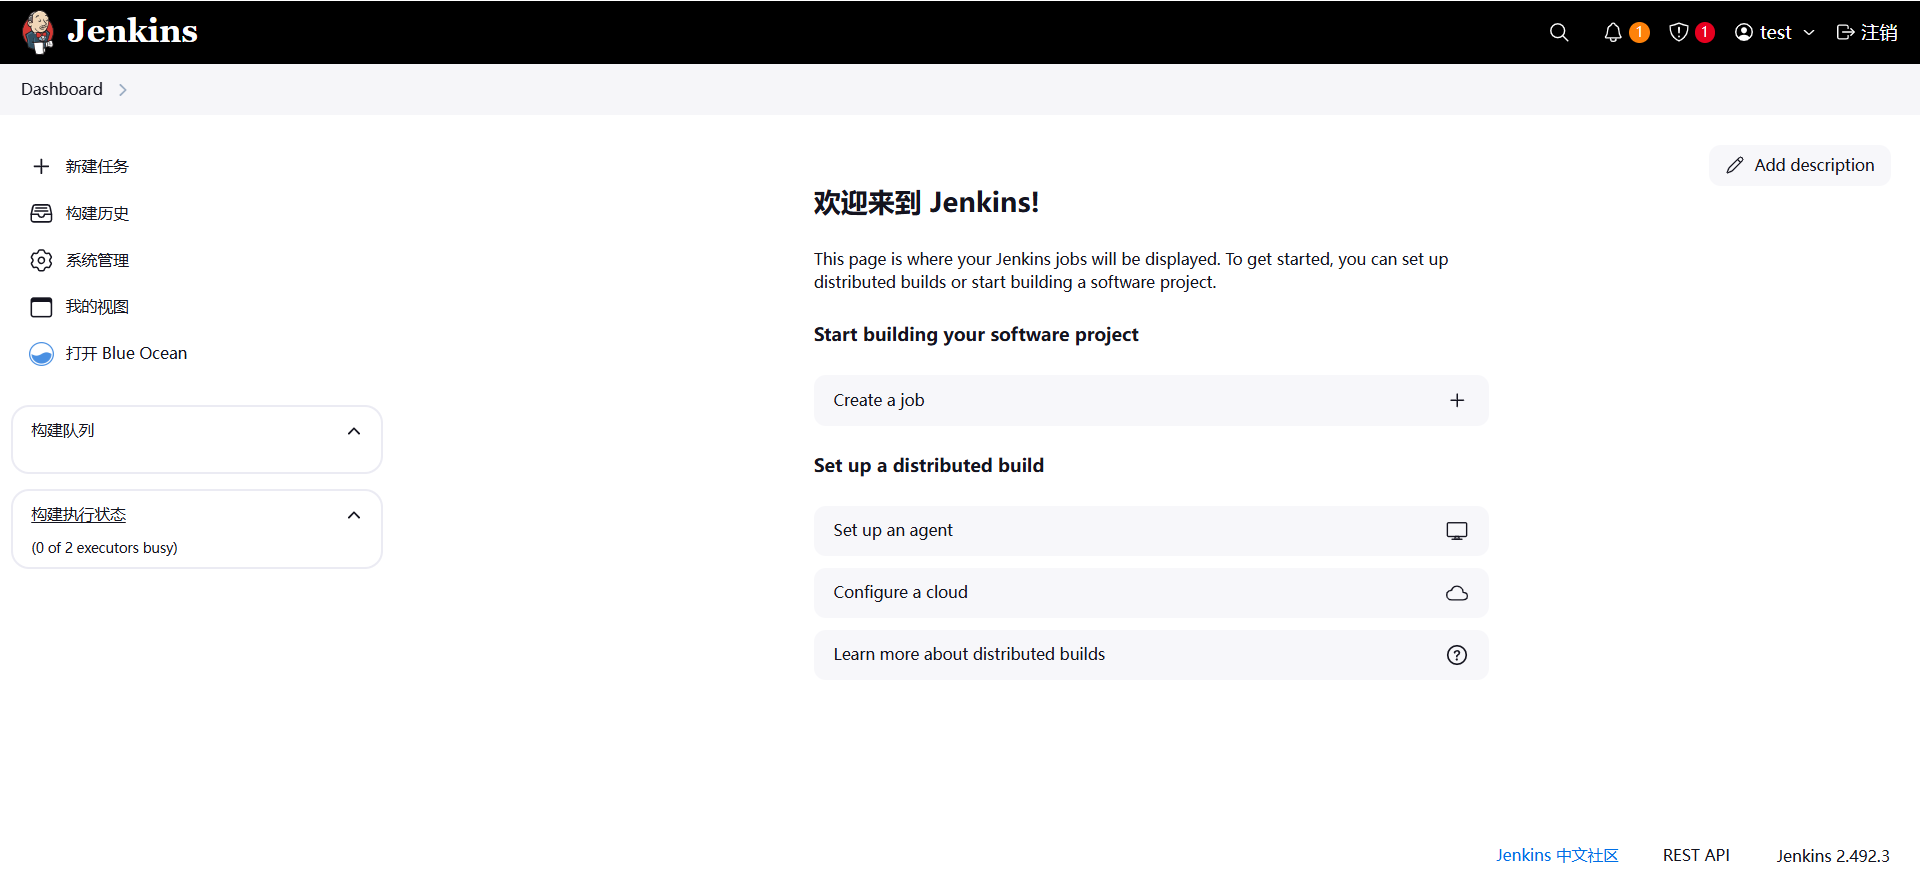Viewport: 1920px width, 890px height.
Task: Click the test user avatar icon
Action: click(x=1744, y=32)
